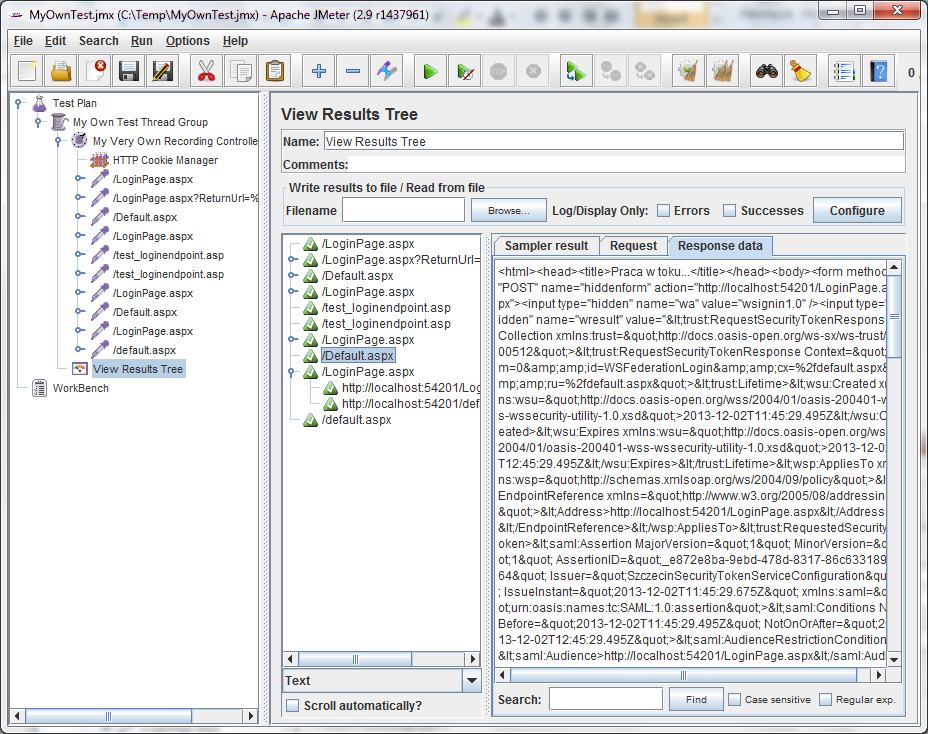
Task: Select HTTP Cookie Manager element
Action: coord(165,160)
